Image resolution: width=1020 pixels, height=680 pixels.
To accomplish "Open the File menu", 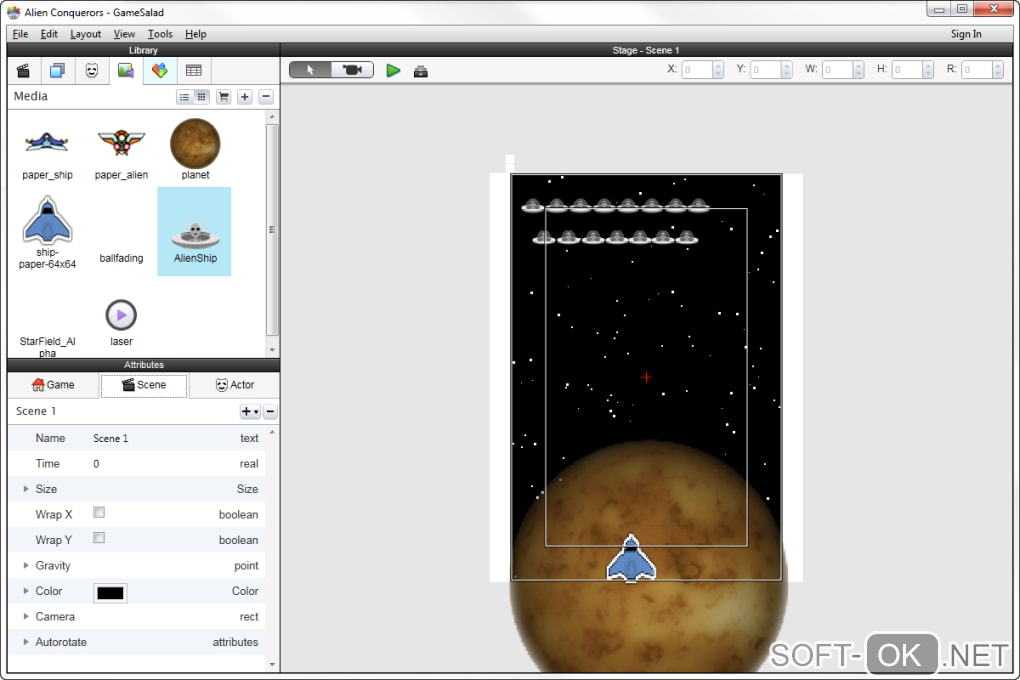I will [20, 34].
